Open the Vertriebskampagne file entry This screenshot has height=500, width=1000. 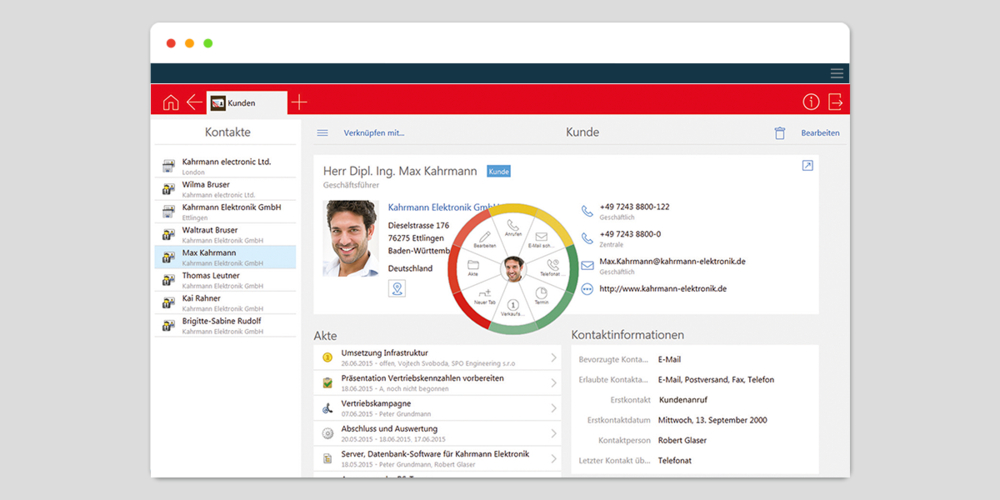438,408
